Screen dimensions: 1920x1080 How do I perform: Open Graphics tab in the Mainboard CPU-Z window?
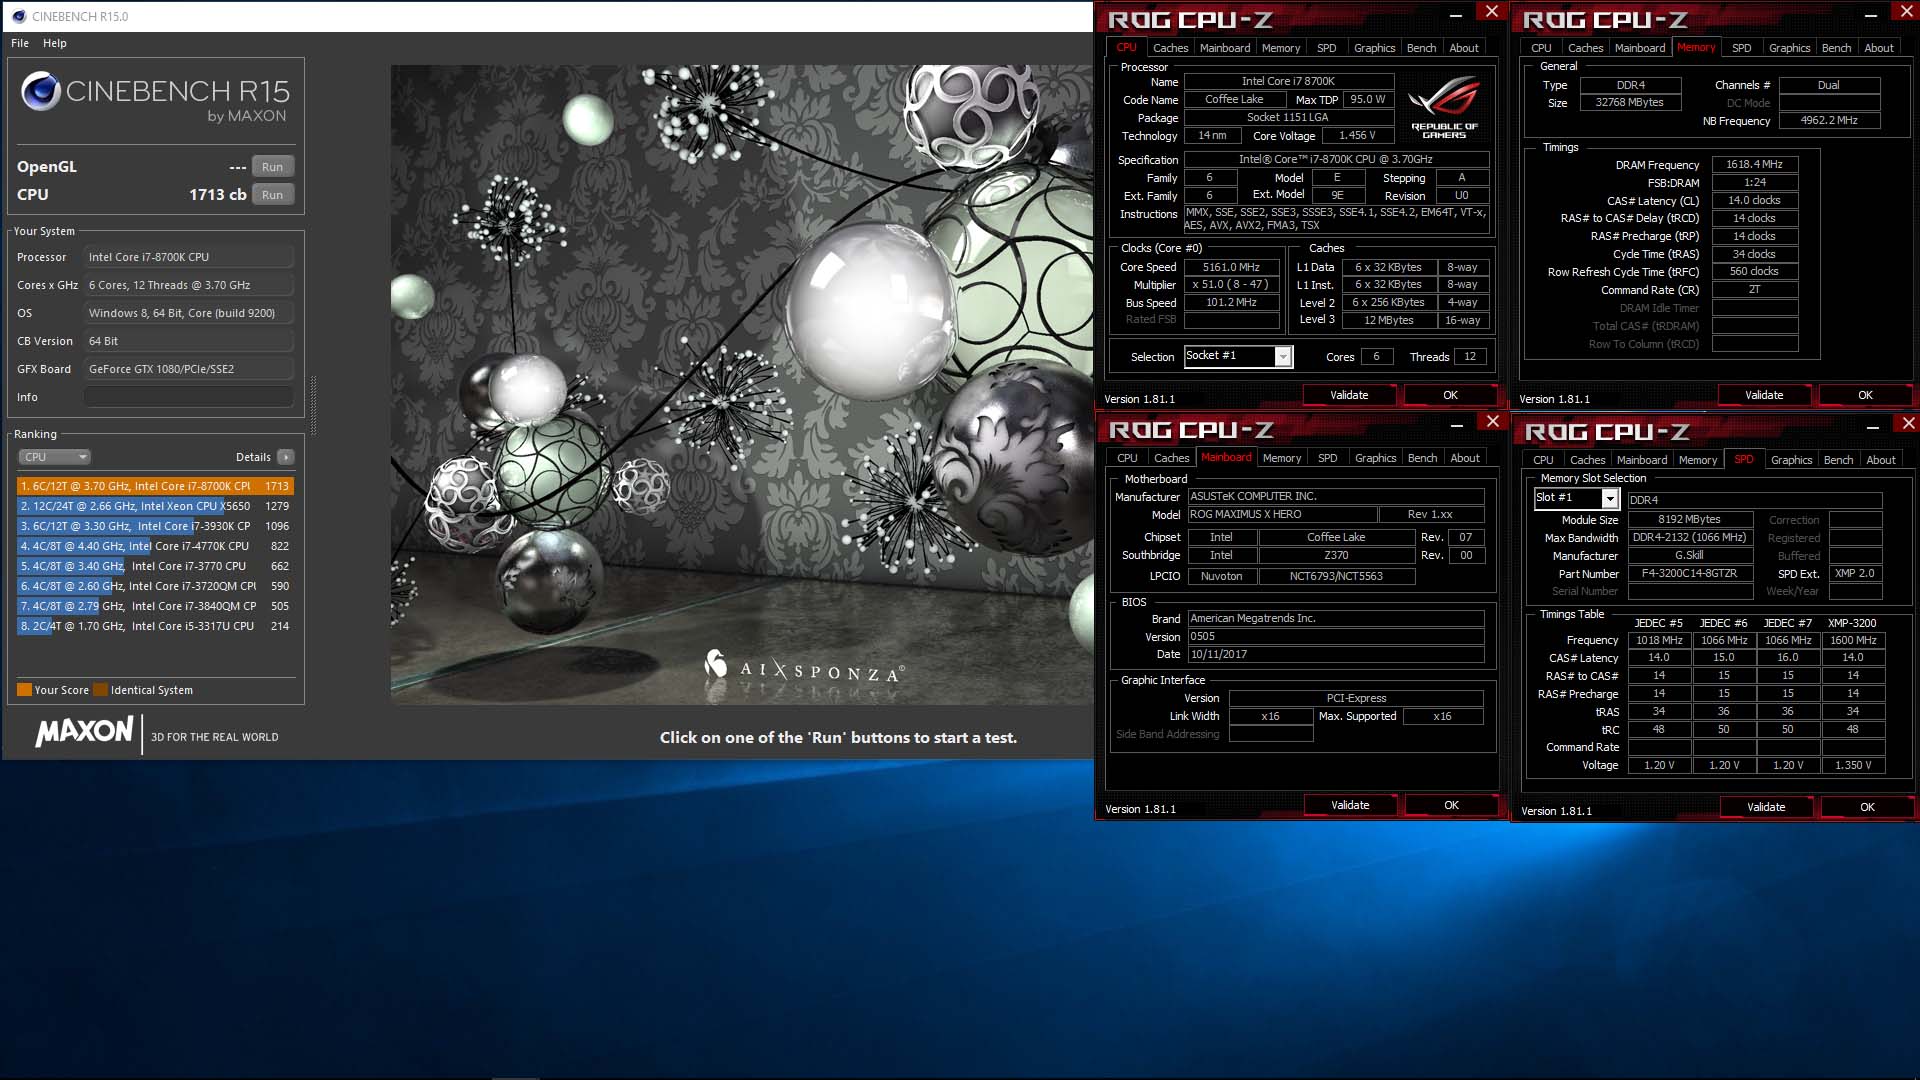1375,458
